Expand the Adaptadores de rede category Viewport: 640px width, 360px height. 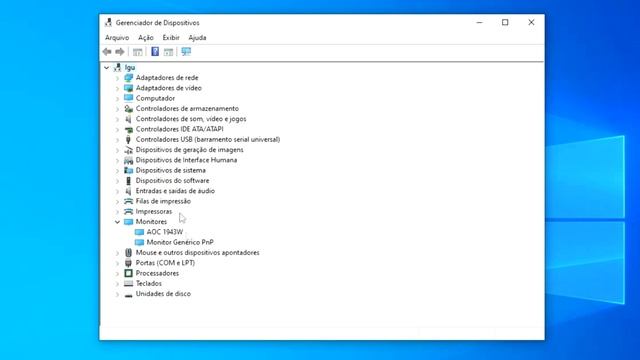click(118, 78)
